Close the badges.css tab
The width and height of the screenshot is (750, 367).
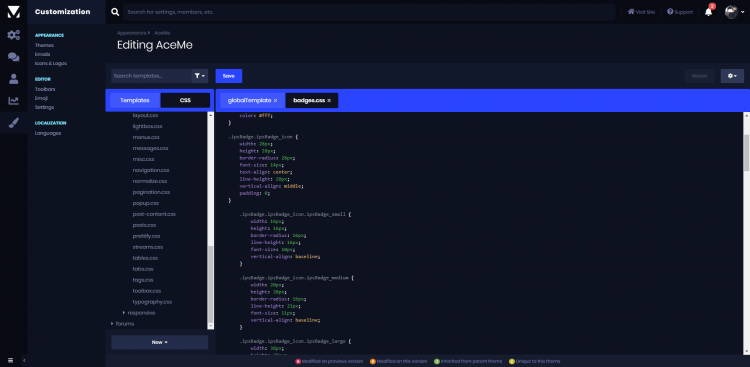[x=329, y=100]
